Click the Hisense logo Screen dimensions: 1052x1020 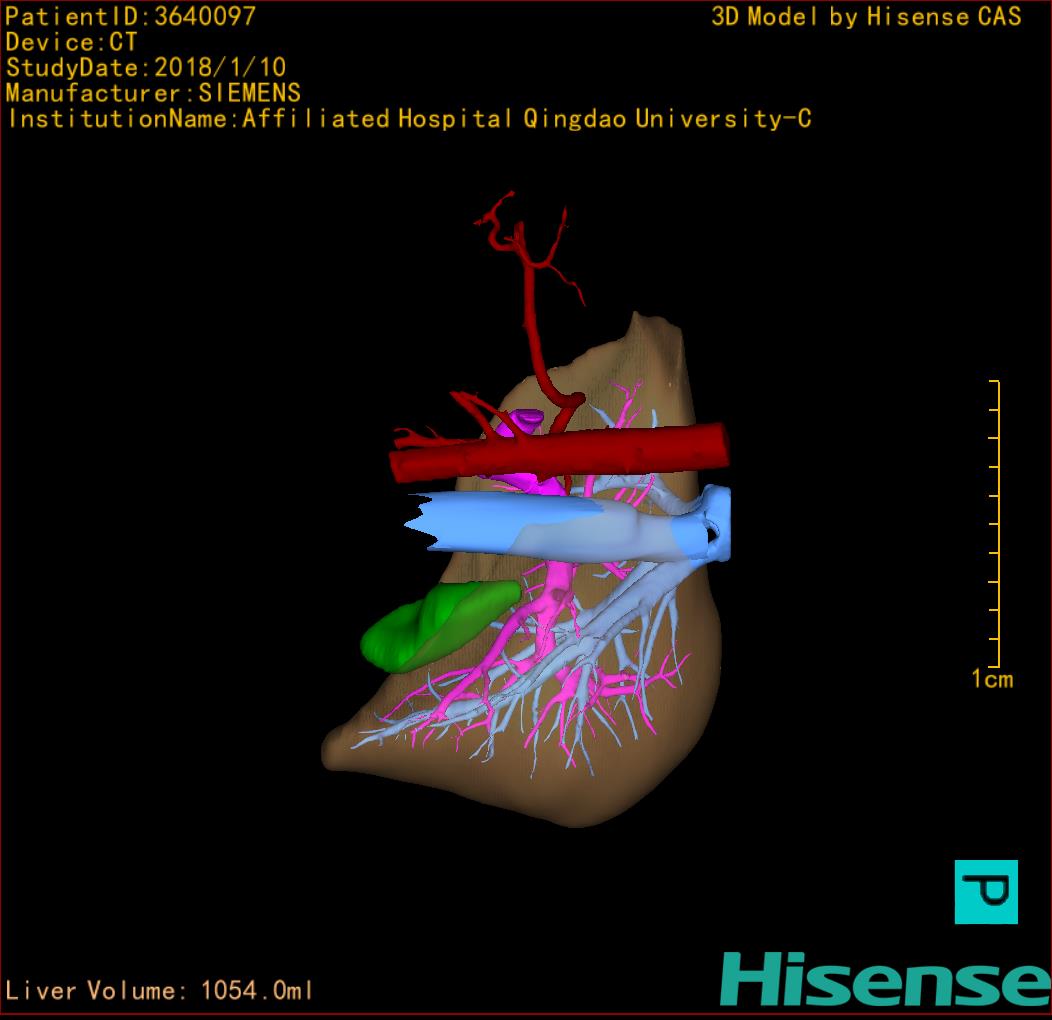[x=886, y=980]
